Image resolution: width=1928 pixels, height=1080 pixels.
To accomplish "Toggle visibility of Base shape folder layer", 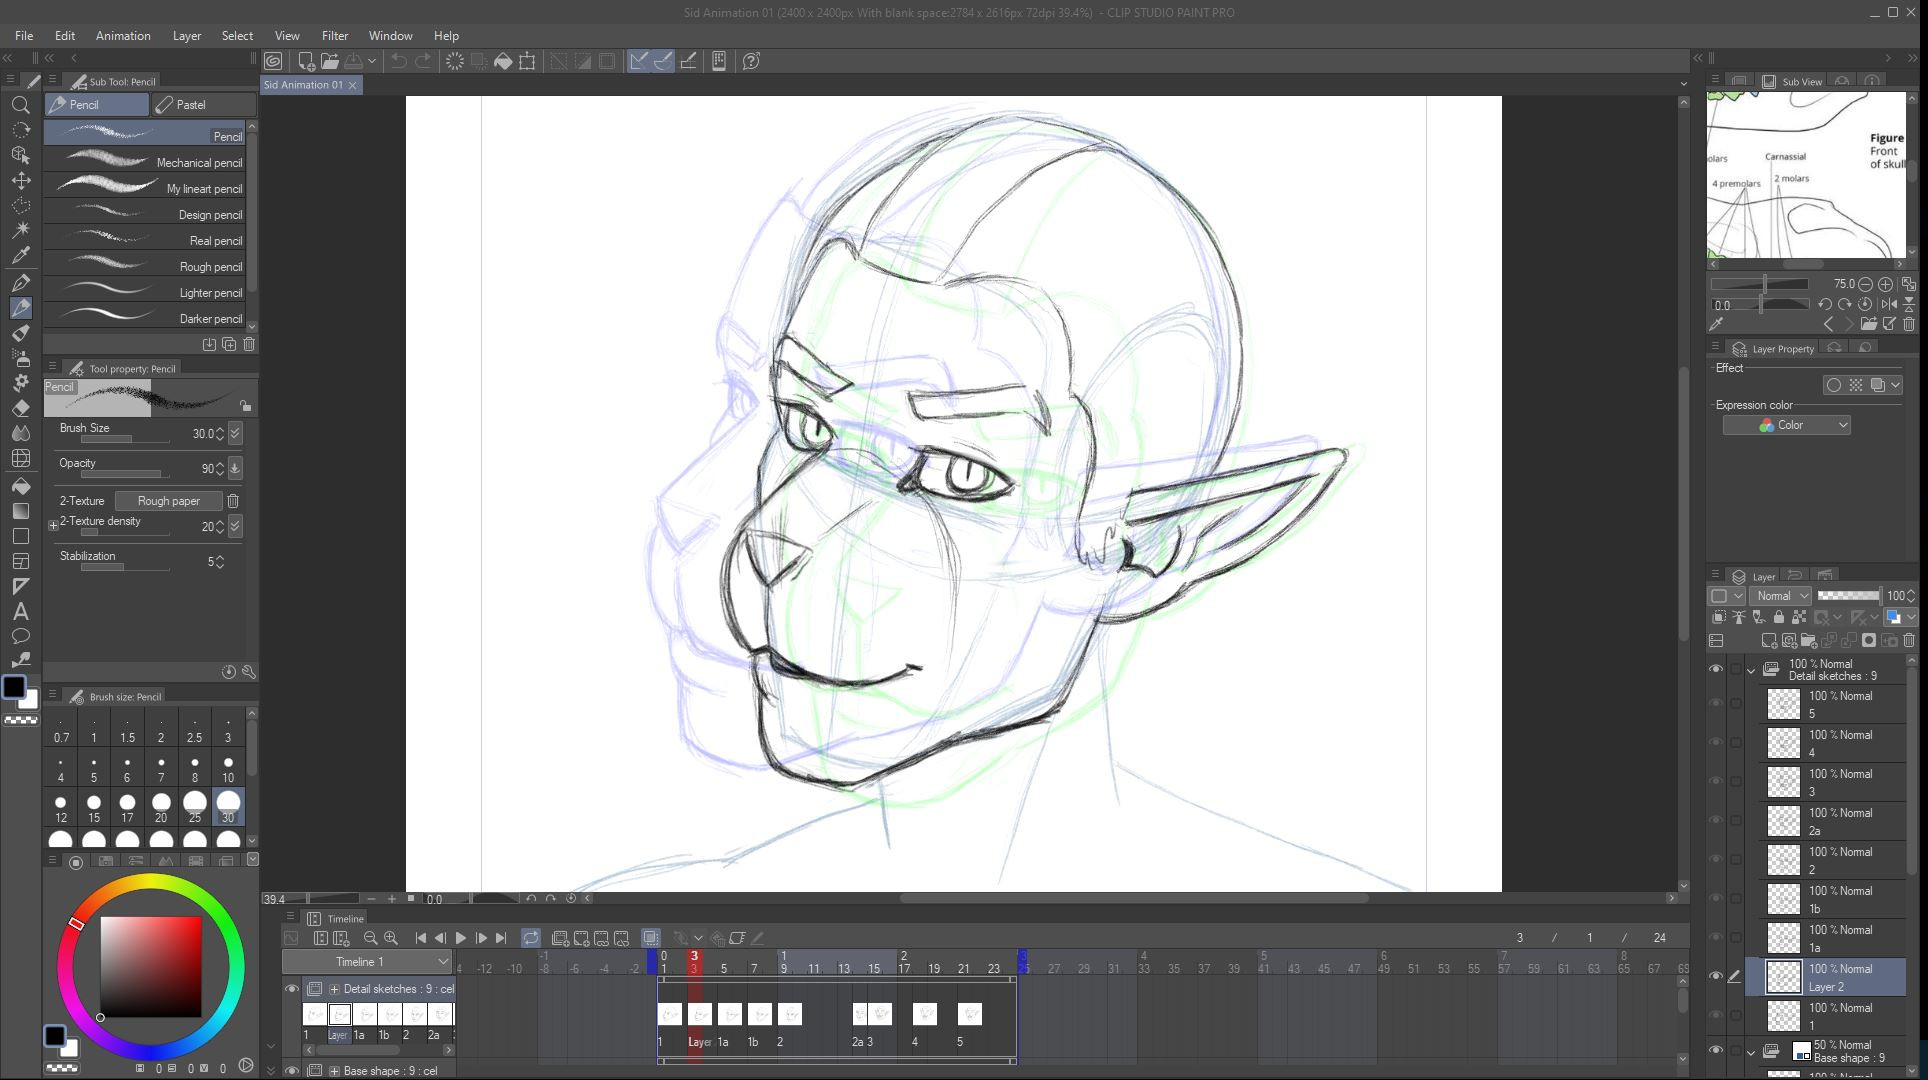I will 1716,1051.
